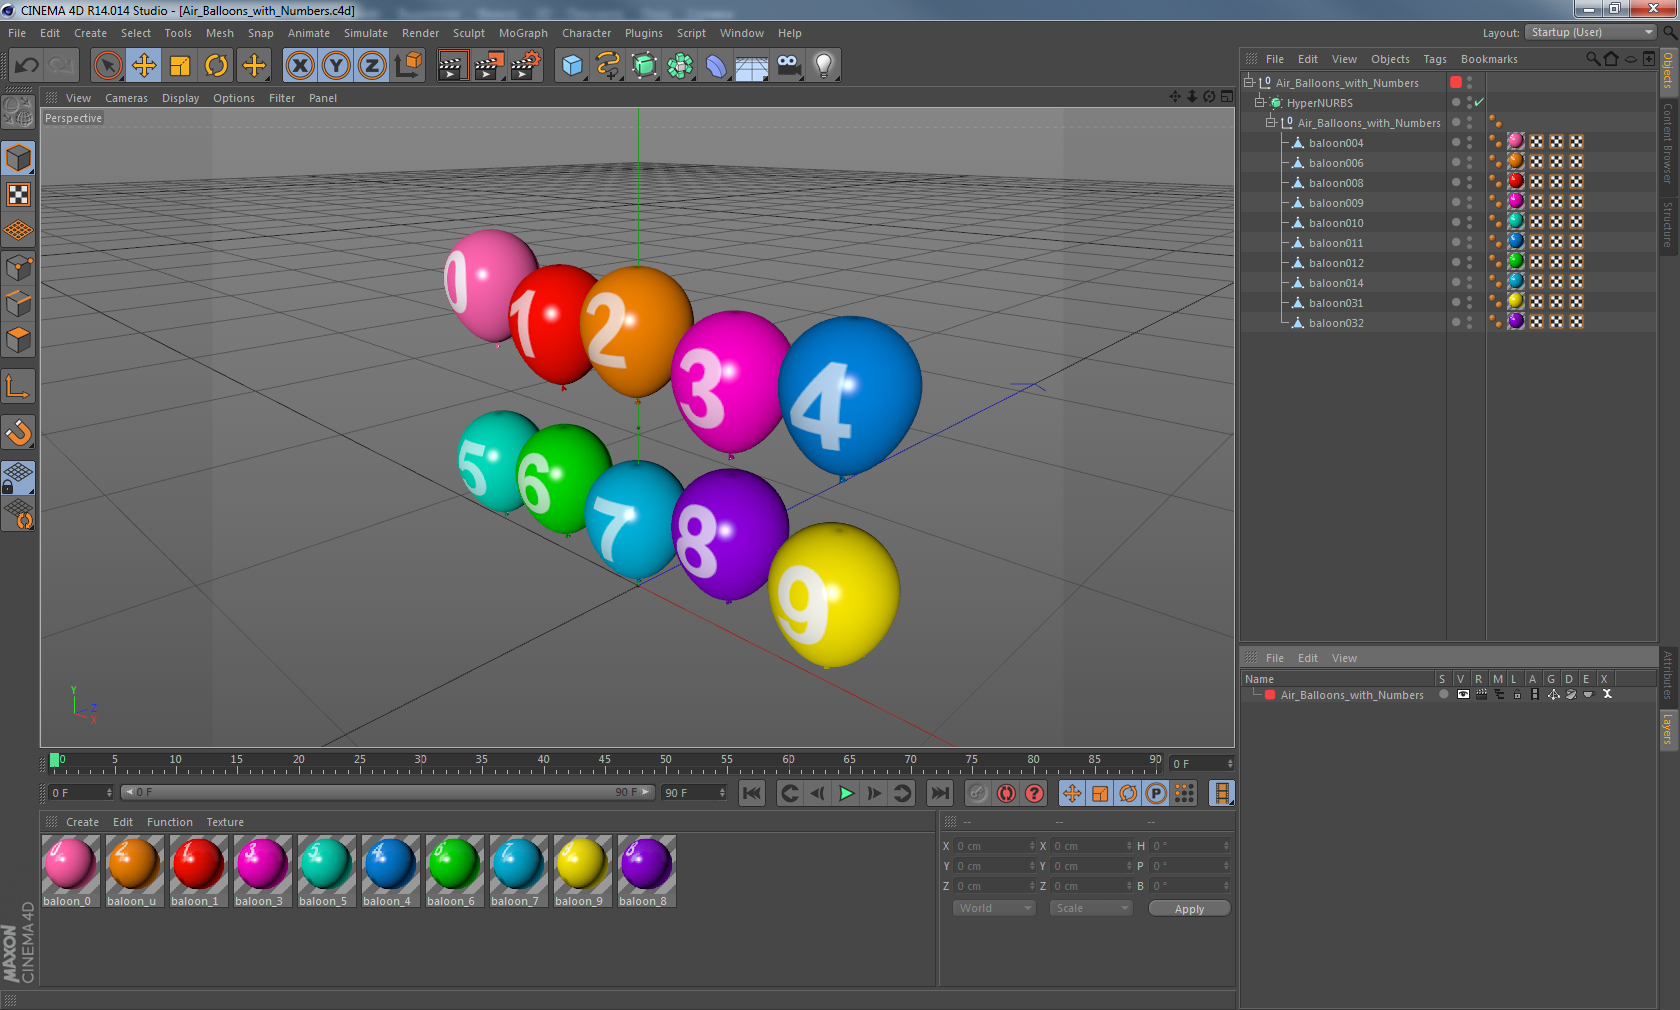The height and width of the screenshot is (1010, 1680).
Task: Open the Character menu
Action: pyautogui.click(x=586, y=33)
